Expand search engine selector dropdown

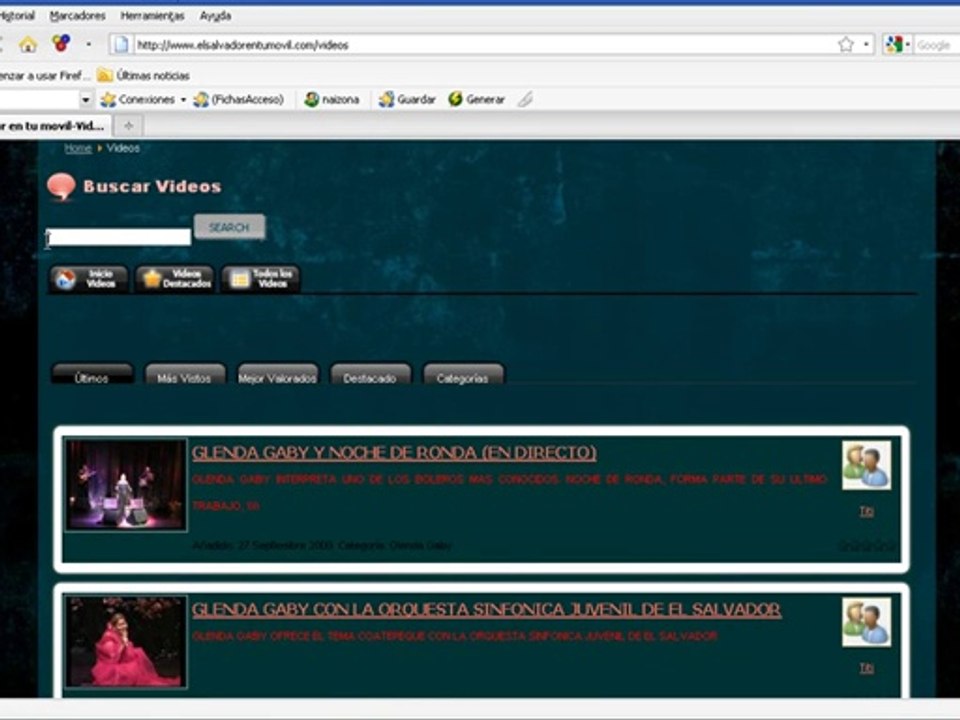point(907,44)
